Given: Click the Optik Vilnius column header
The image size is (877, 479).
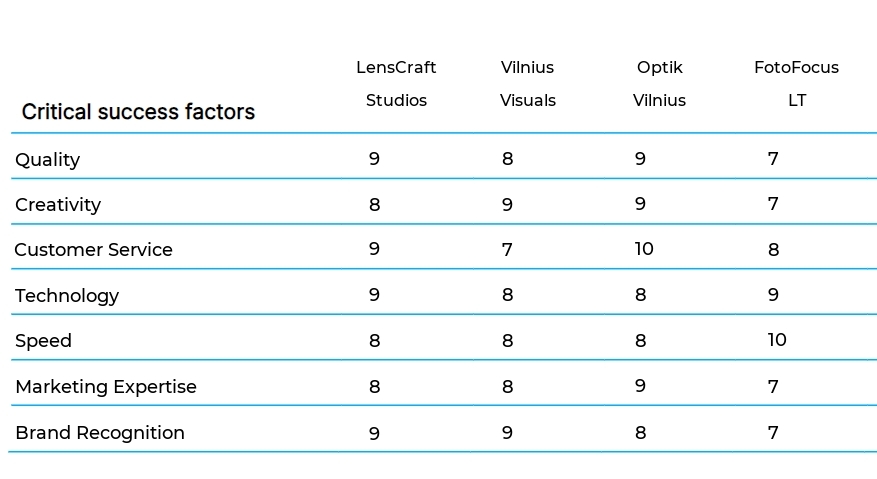Looking at the screenshot, I should [x=659, y=84].
